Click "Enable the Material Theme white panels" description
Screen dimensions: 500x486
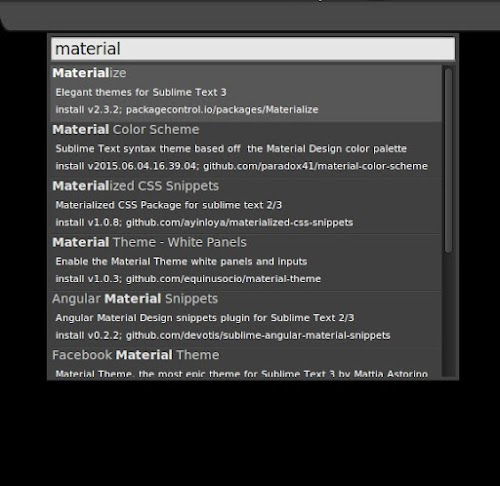[181, 261]
